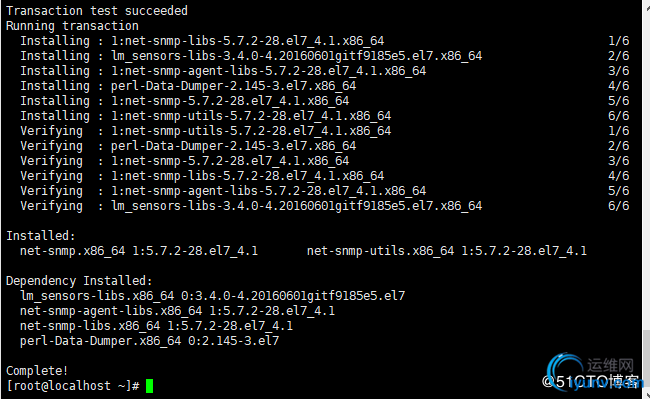Click the "Dependency Installed:" heading
This screenshot has height=399, width=650.
click(79, 281)
